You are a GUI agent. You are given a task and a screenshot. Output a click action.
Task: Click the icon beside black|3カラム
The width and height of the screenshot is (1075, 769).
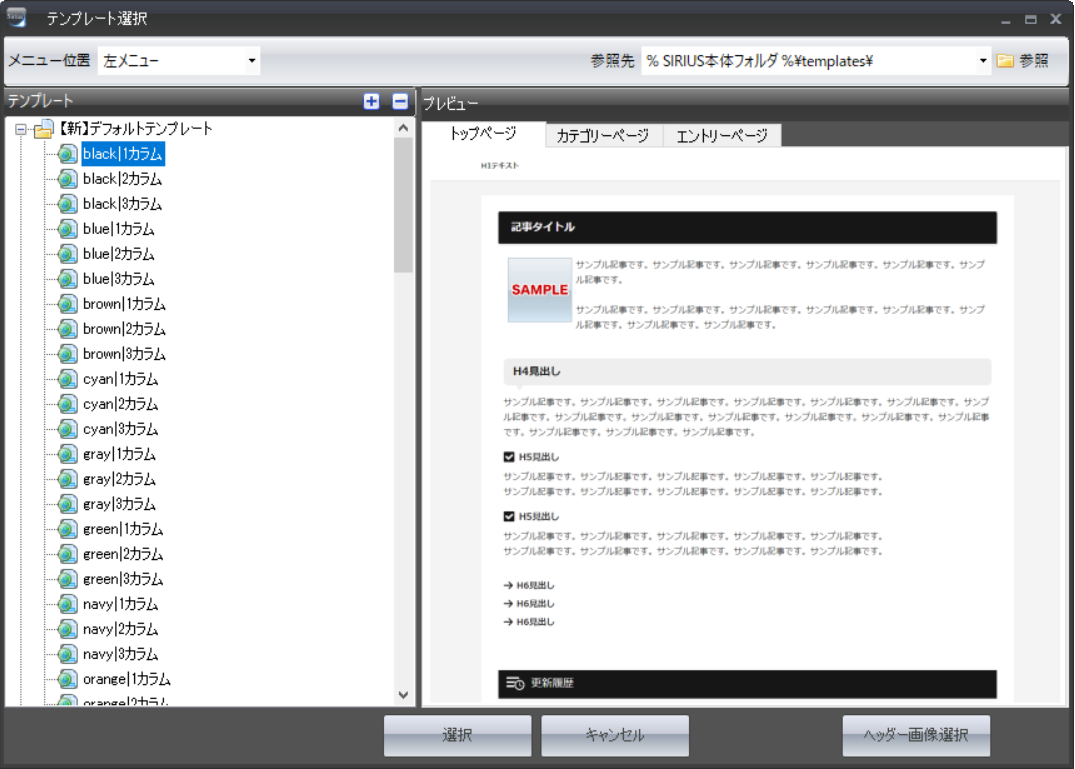[x=67, y=204]
